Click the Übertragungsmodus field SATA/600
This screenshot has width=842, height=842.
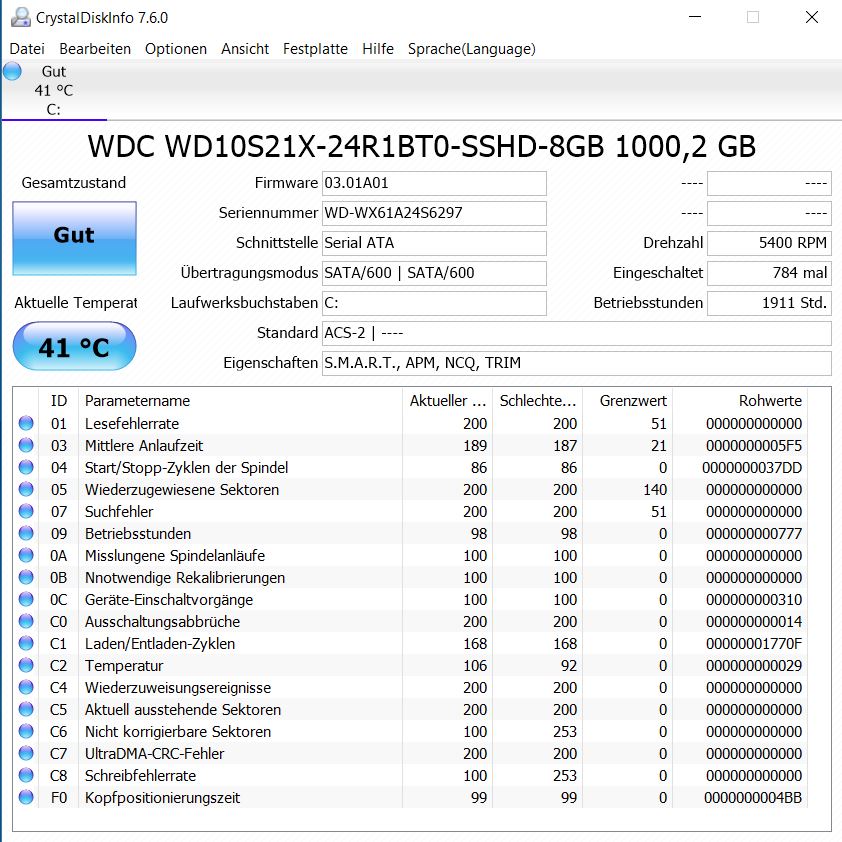434,273
